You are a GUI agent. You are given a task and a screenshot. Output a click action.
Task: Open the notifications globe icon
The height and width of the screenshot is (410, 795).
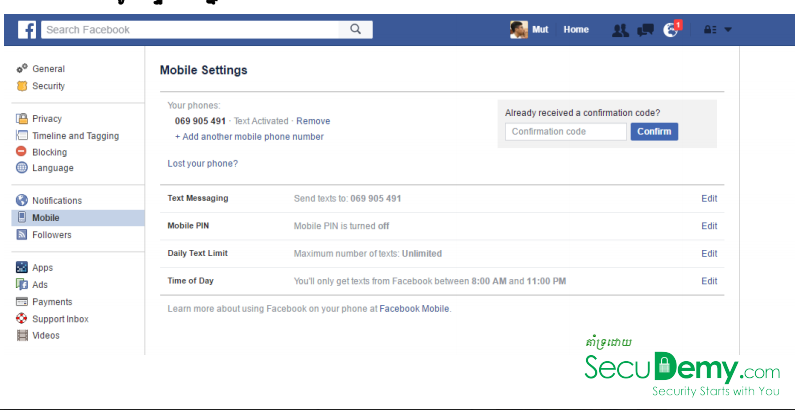(670, 30)
